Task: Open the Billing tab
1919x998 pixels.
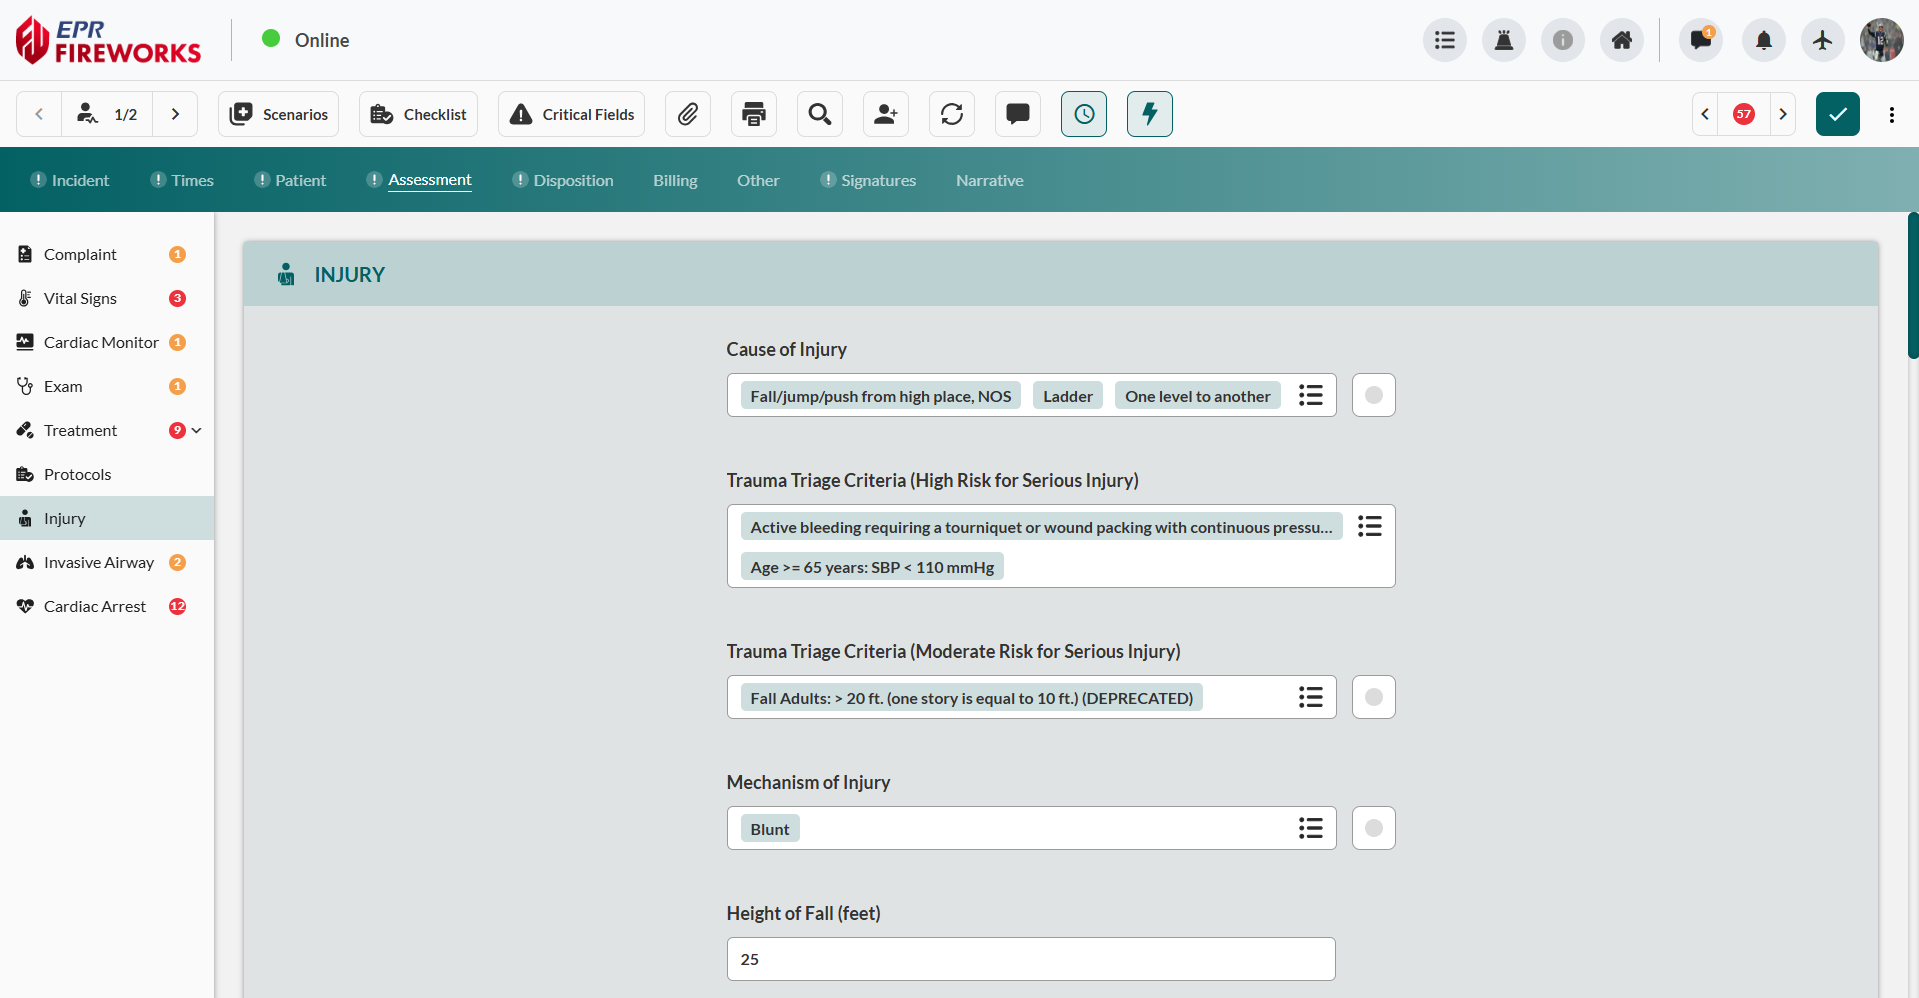Action: click(675, 180)
